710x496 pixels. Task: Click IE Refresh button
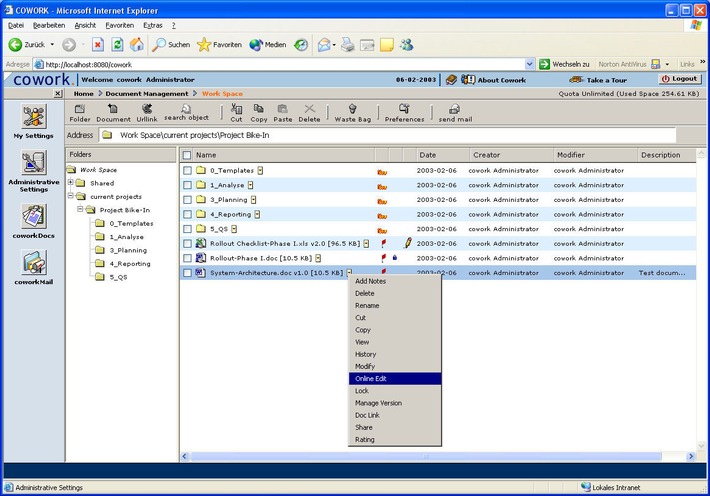pos(117,44)
